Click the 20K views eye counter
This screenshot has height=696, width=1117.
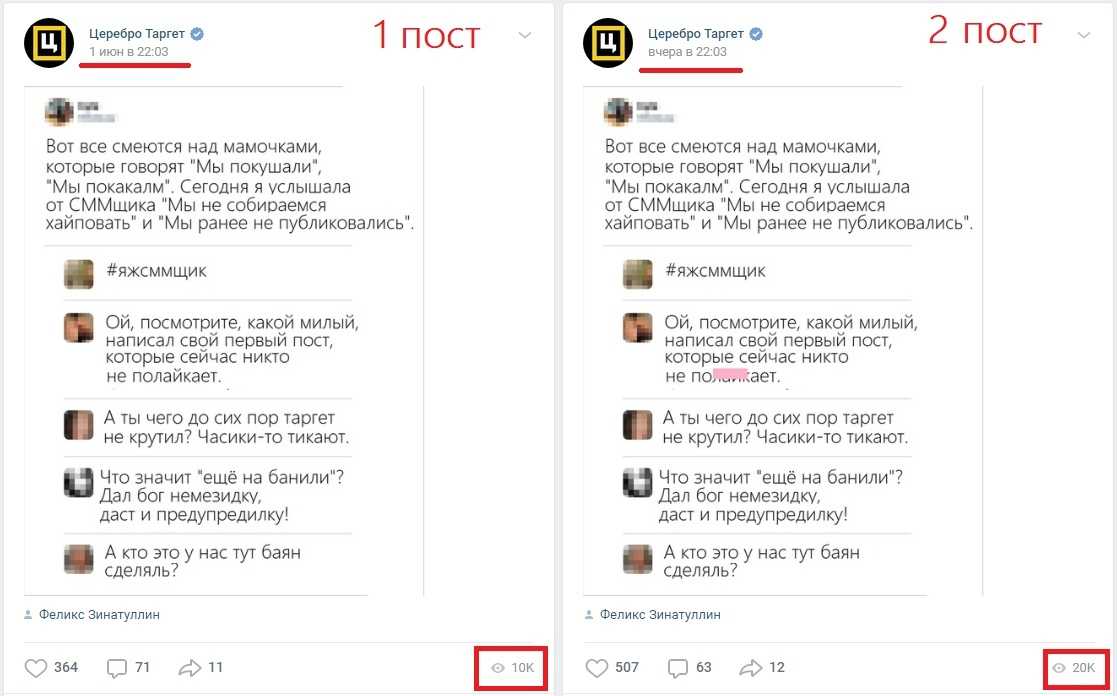1074,668
